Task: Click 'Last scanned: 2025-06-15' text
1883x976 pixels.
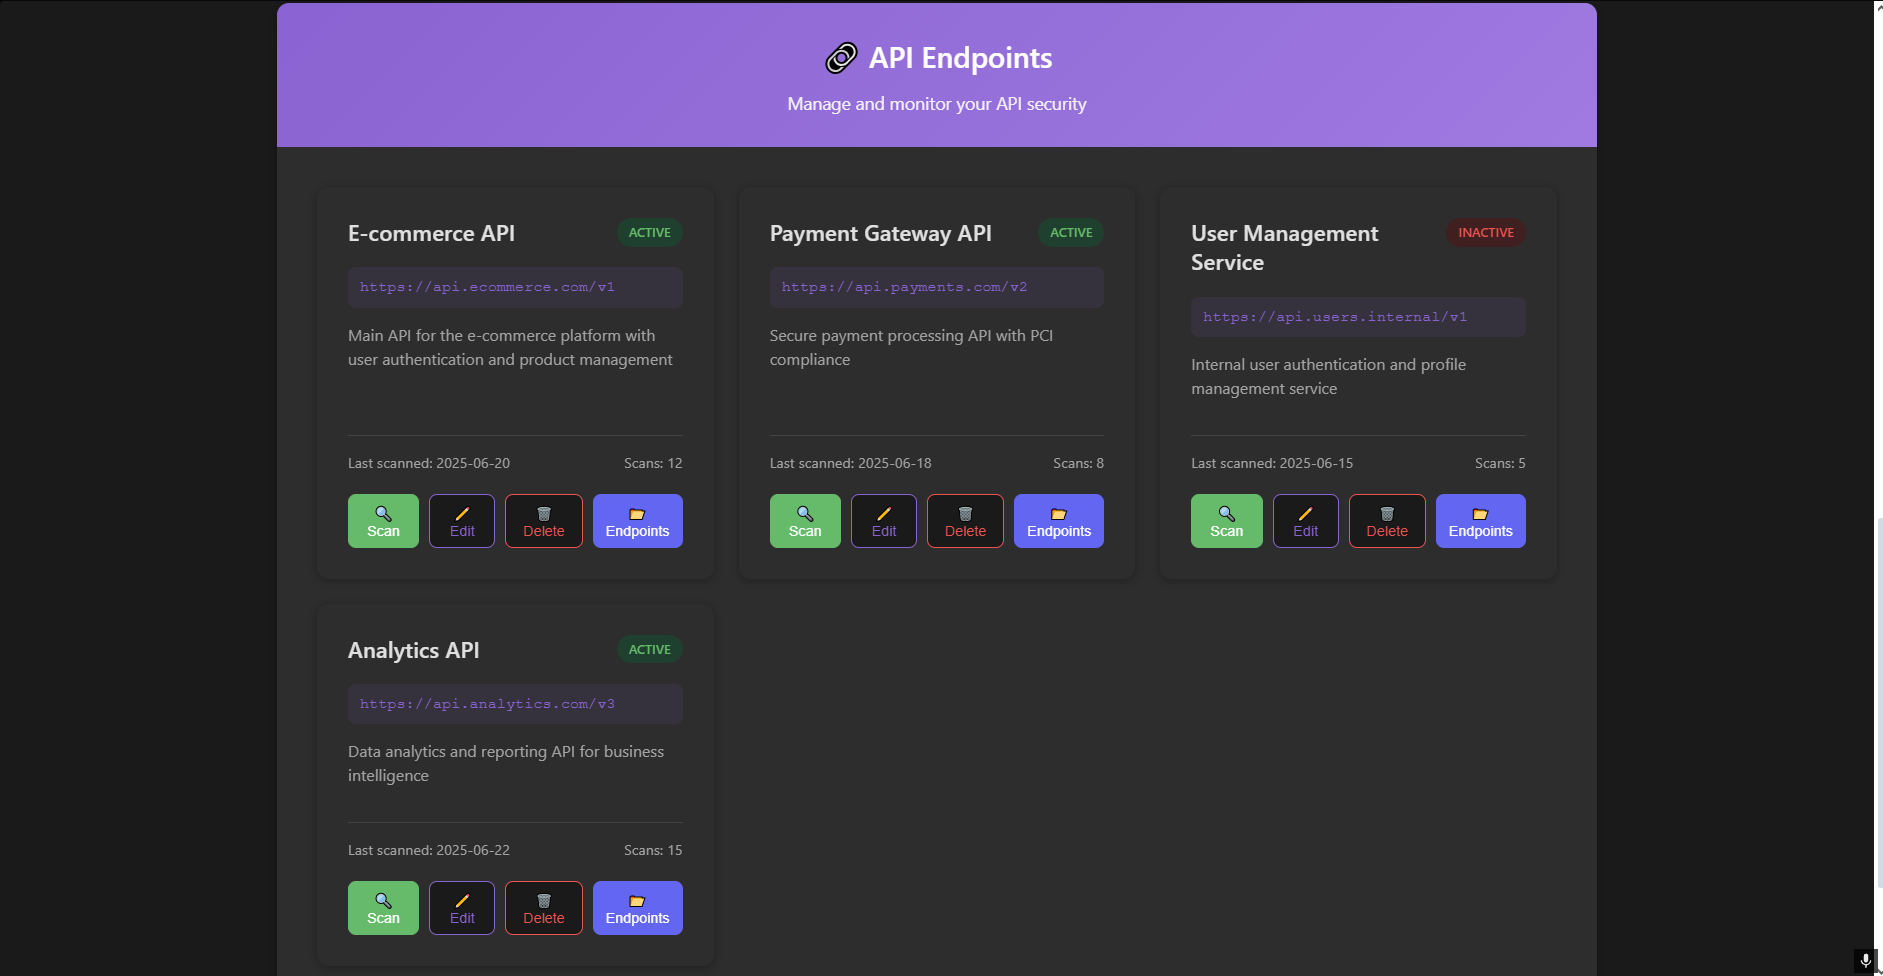Action: click(1272, 463)
